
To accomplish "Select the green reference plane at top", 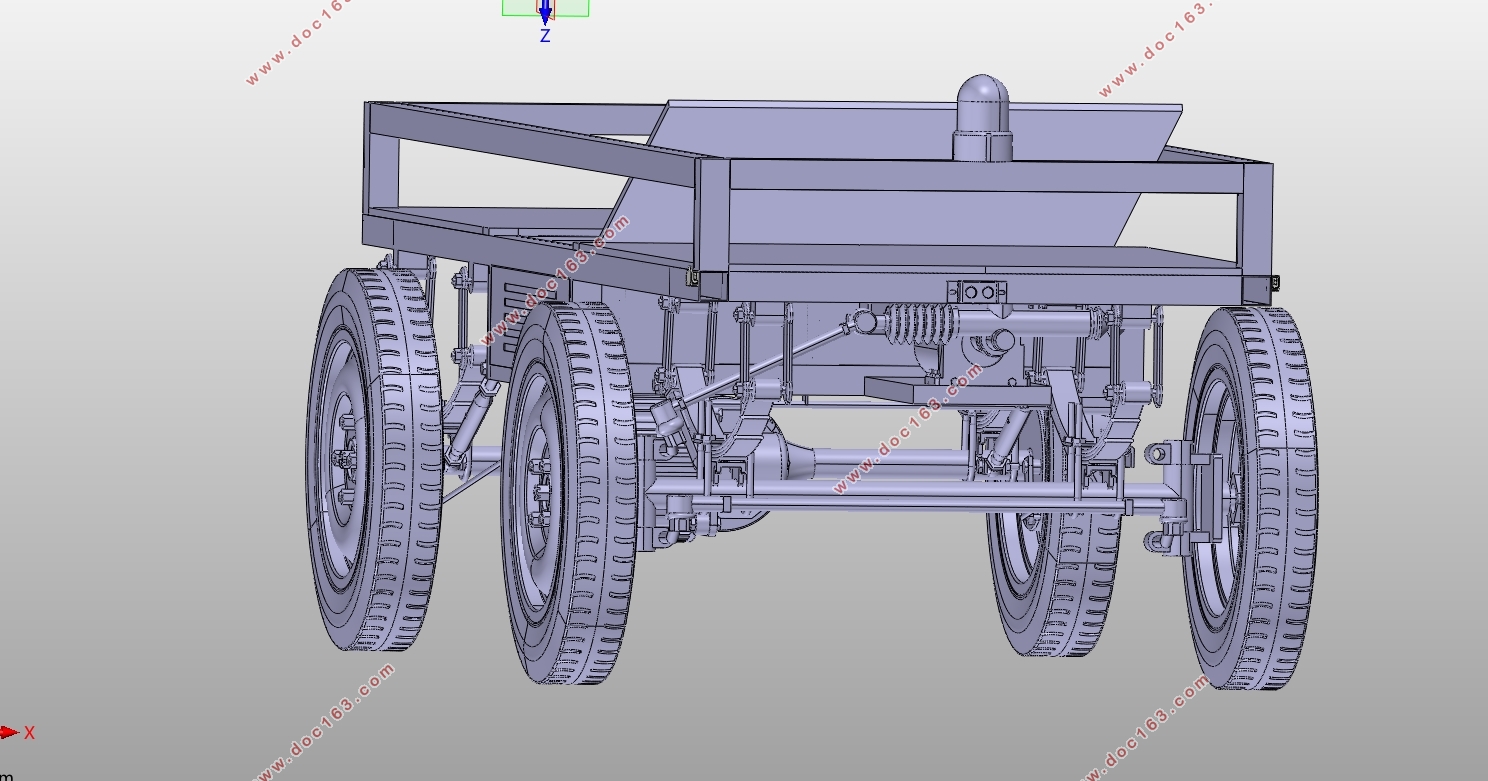I will pos(545,7).
